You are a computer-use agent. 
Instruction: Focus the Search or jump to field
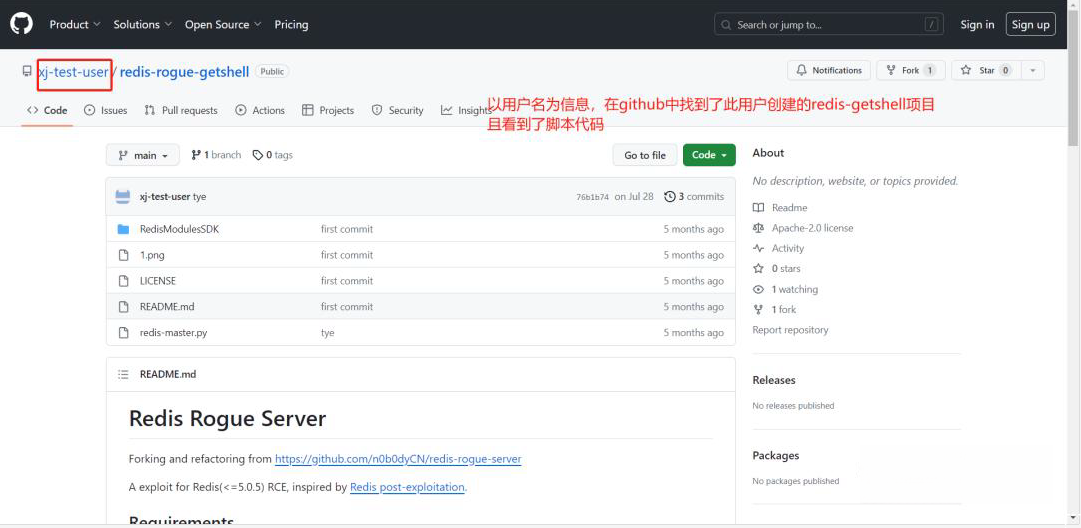point(829,25)
